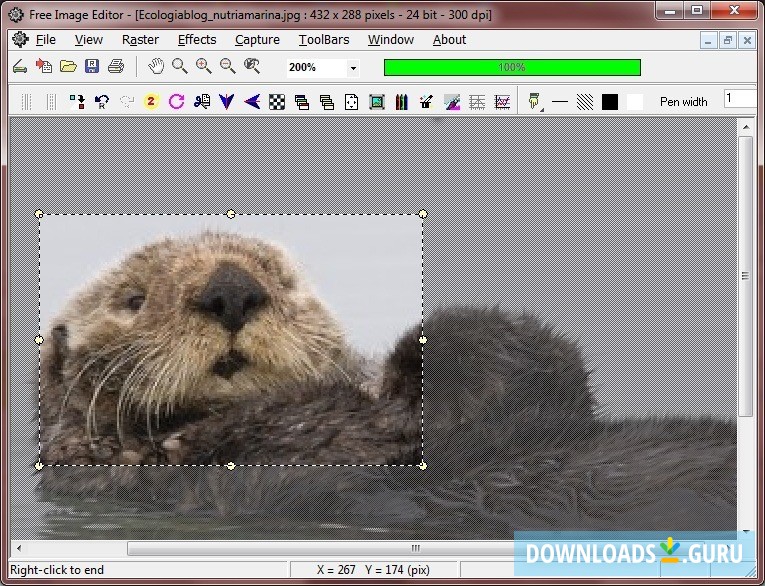Screen dimensions: 765x586
Task: Click the Pen width input field
Action: 740,100
